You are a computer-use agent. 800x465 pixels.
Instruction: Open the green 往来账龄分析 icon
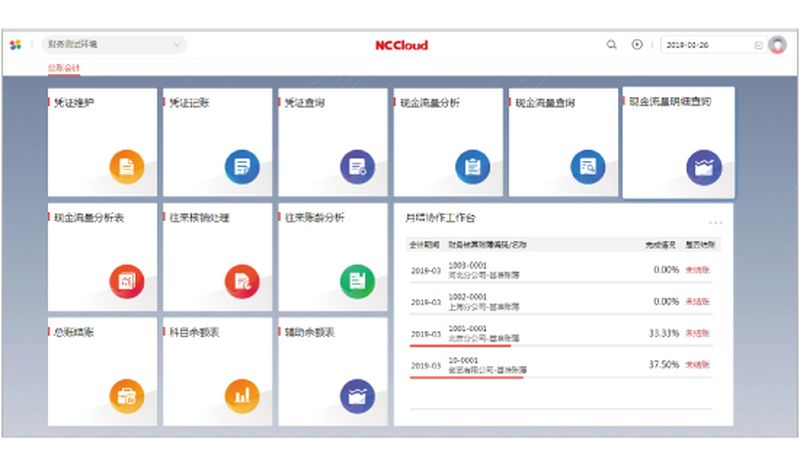click(x=356, y=281)
